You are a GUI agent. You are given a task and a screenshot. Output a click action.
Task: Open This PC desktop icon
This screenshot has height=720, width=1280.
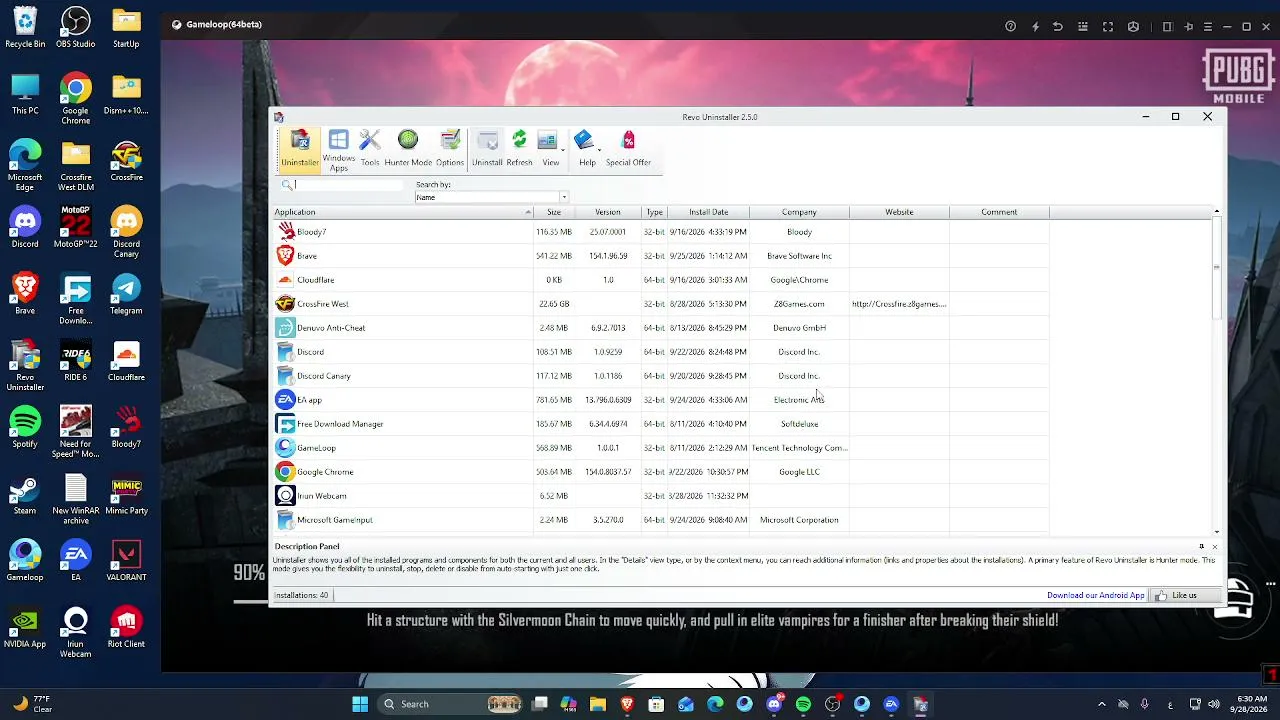click(x=25, y=95)
